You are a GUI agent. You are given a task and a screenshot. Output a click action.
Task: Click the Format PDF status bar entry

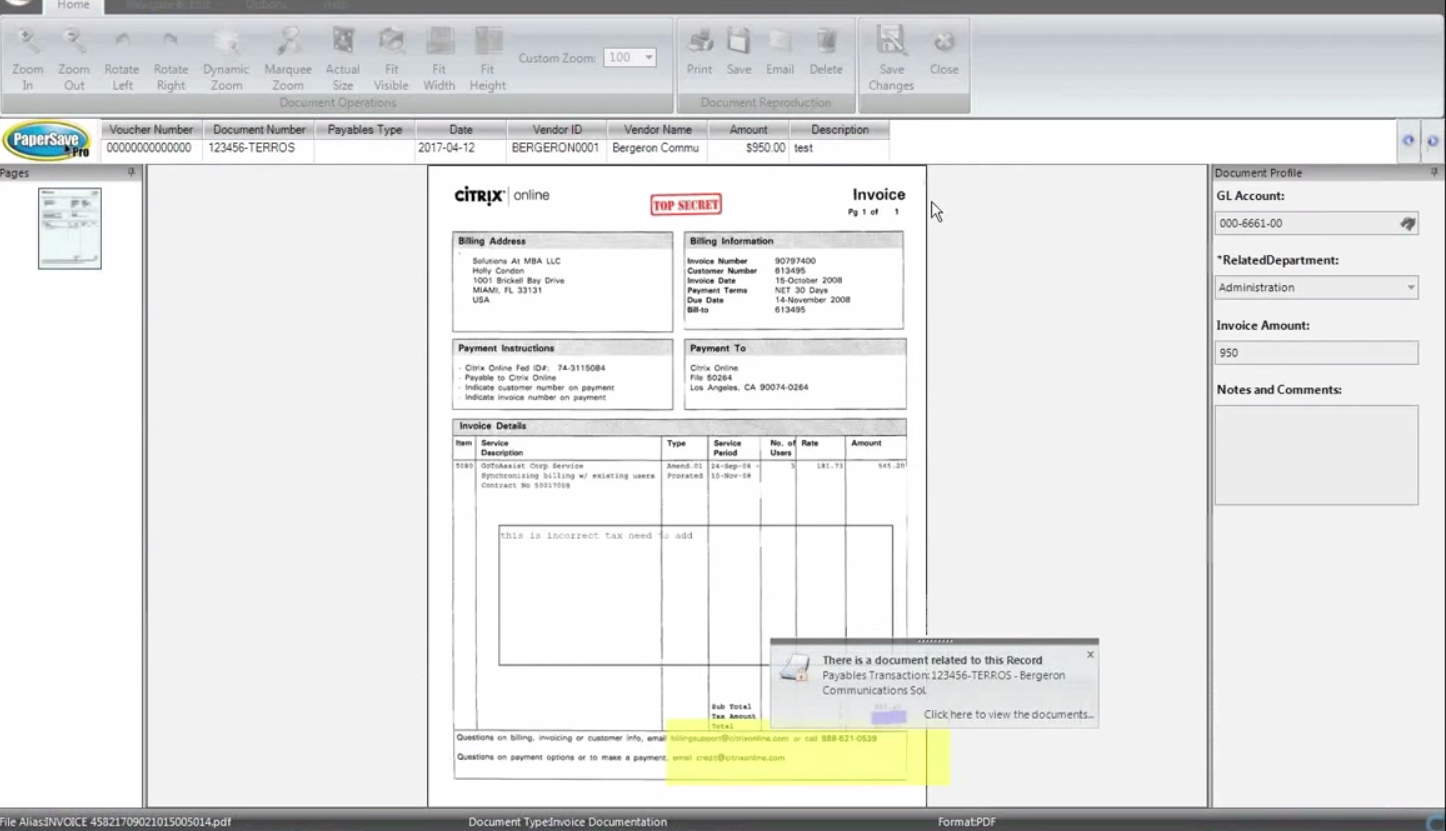967,822
